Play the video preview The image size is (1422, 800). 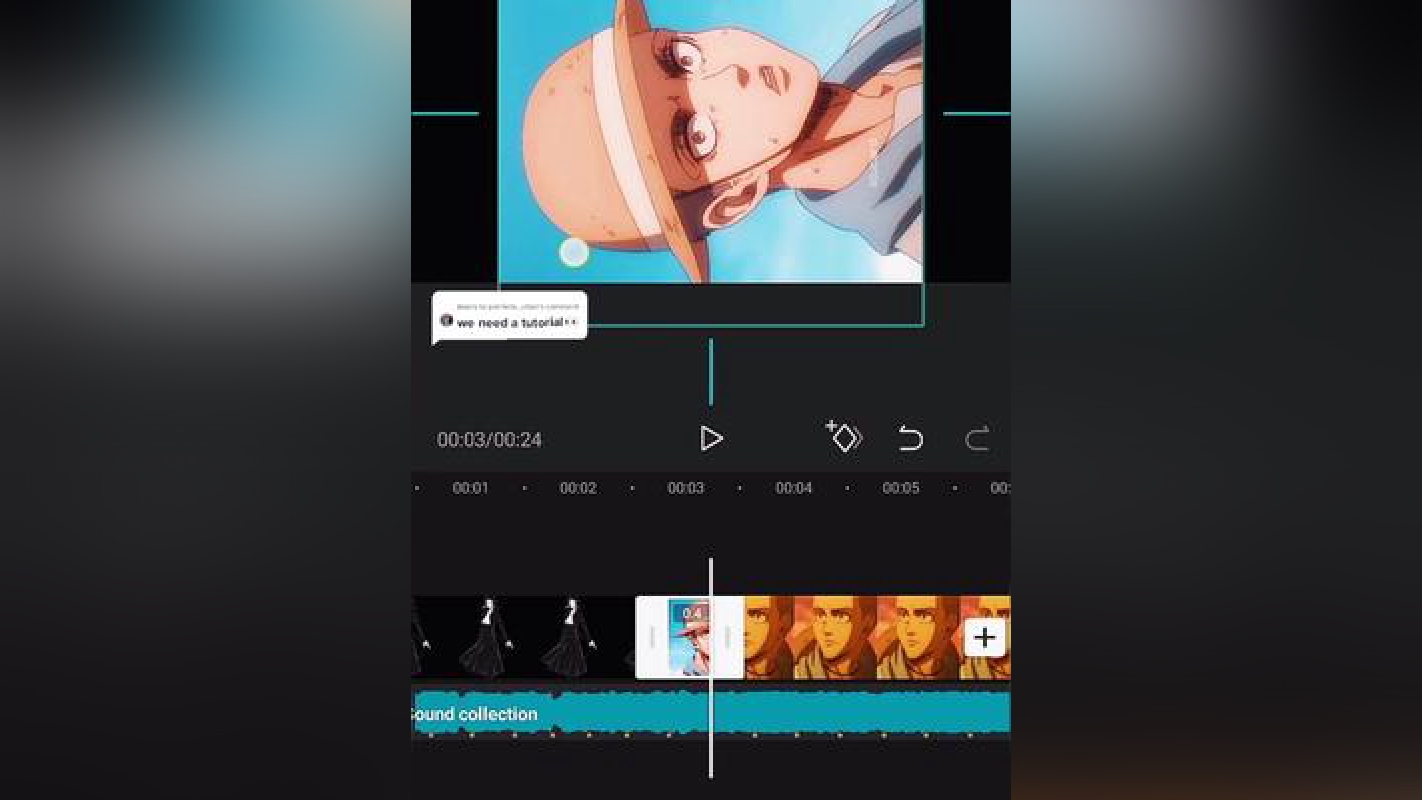click(x=711, y=439)
